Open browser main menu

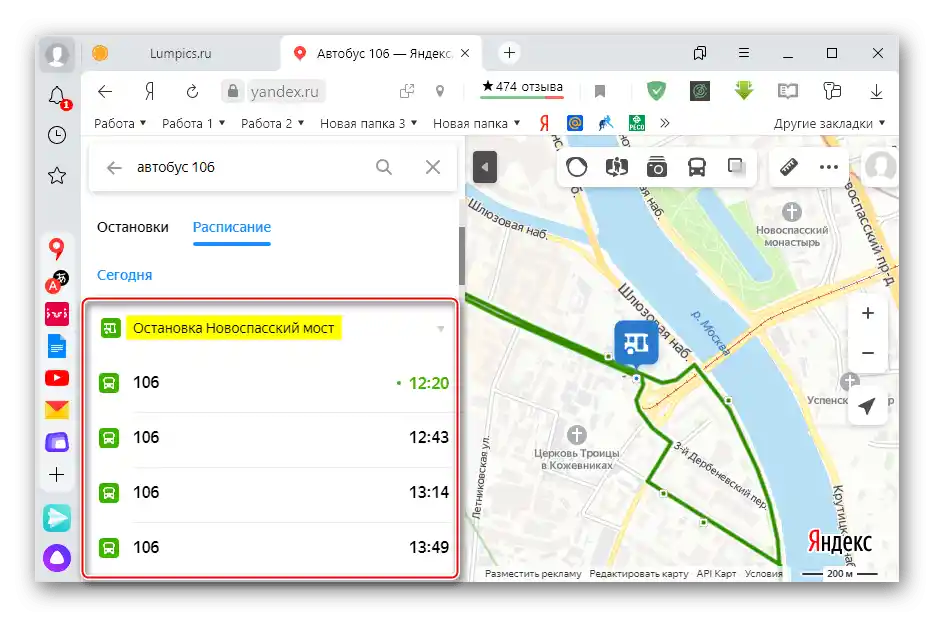coord(744,53)
